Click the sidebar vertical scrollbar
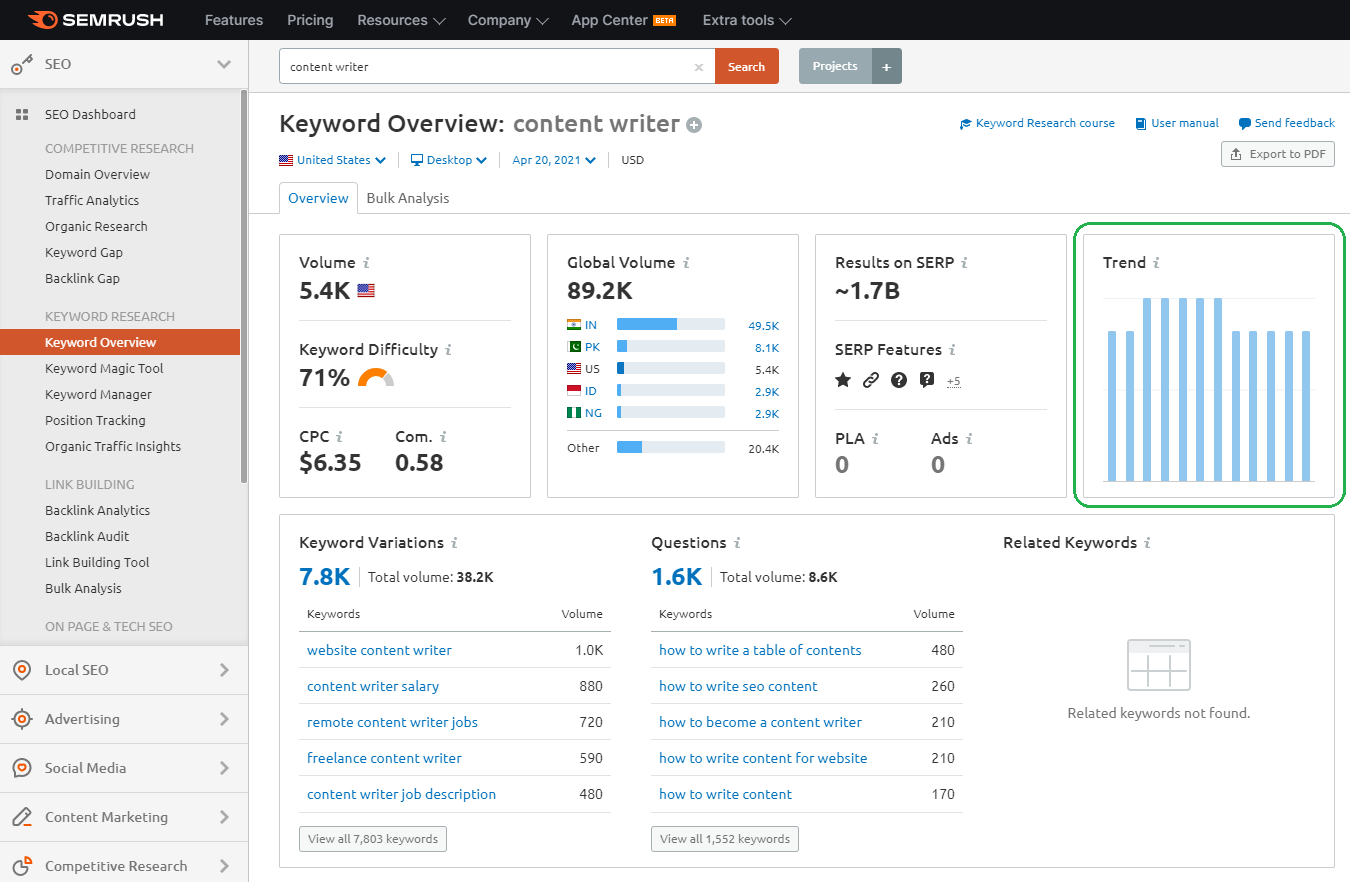Screen dimensions: 1350x882 point(244,285)
